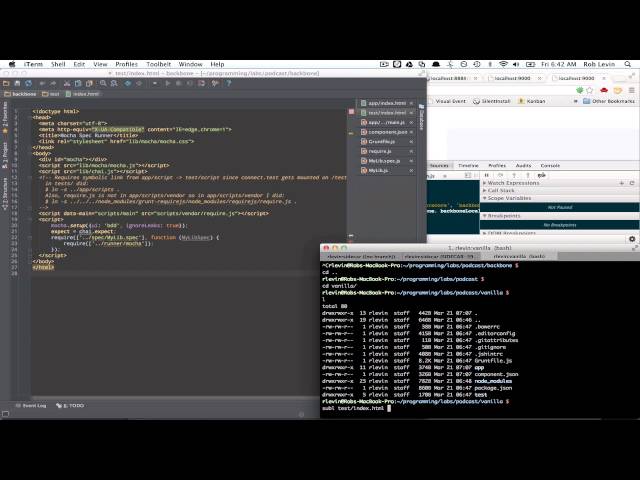Screen dimensions: 640x480
Task: Collapse the Scope Variables section
Action: (x=507, y=198)
